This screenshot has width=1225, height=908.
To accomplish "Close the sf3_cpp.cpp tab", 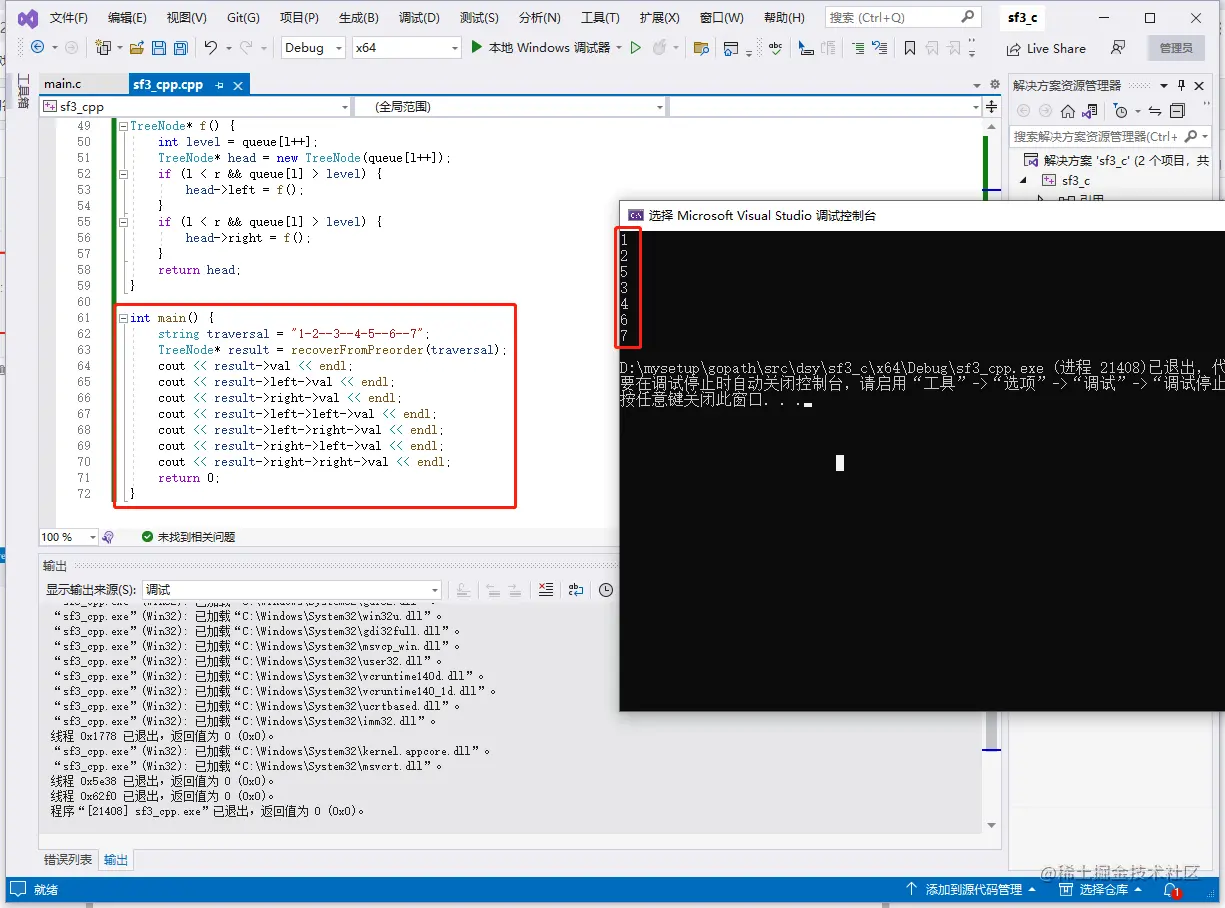I will coord(238,86).
